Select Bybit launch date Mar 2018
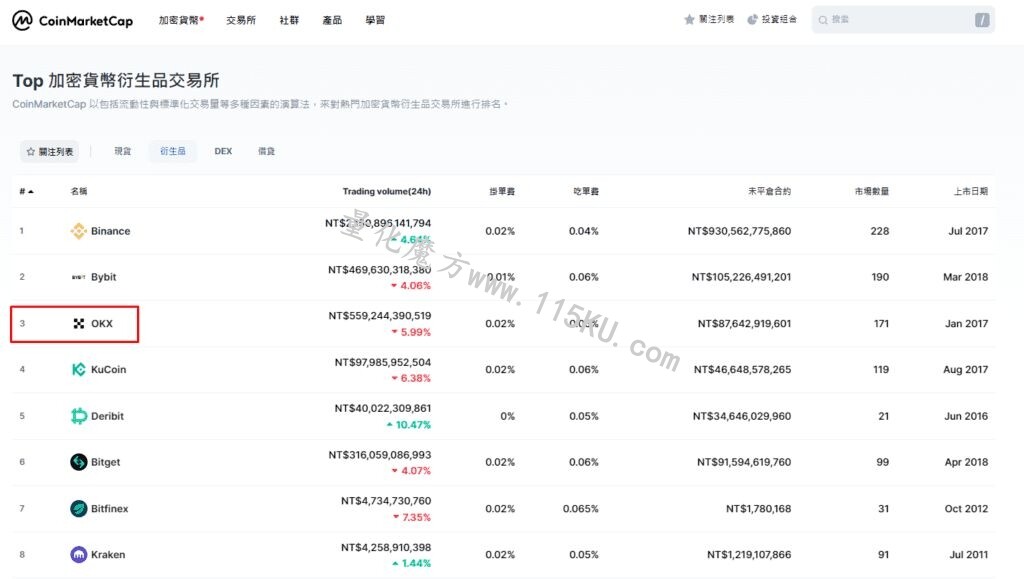The height and width of the screenshot is (579, 1024). point(965,277)
